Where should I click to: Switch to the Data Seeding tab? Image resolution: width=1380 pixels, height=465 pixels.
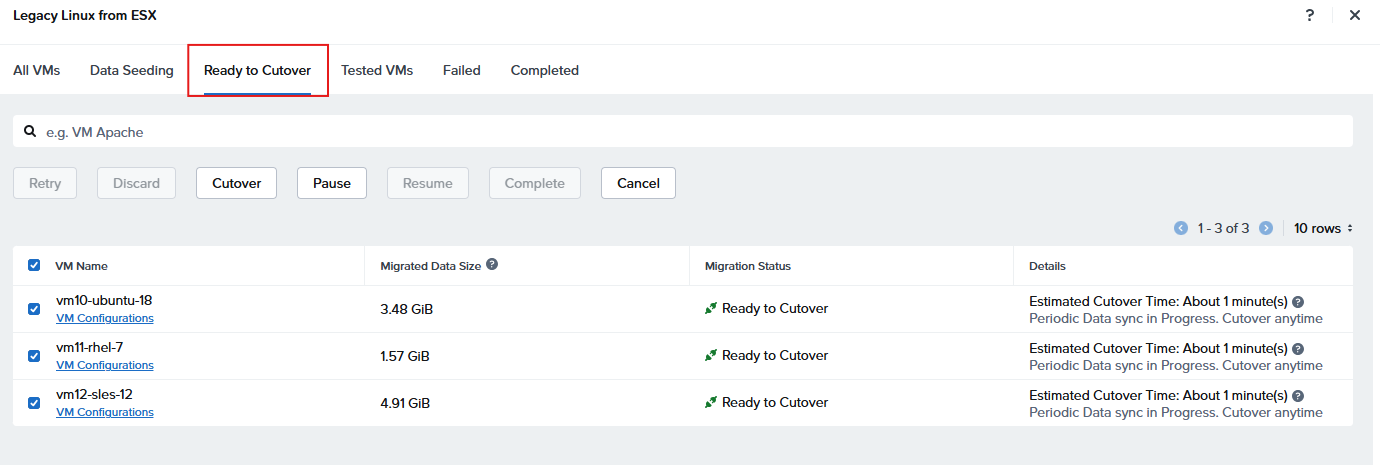(132, 71)
